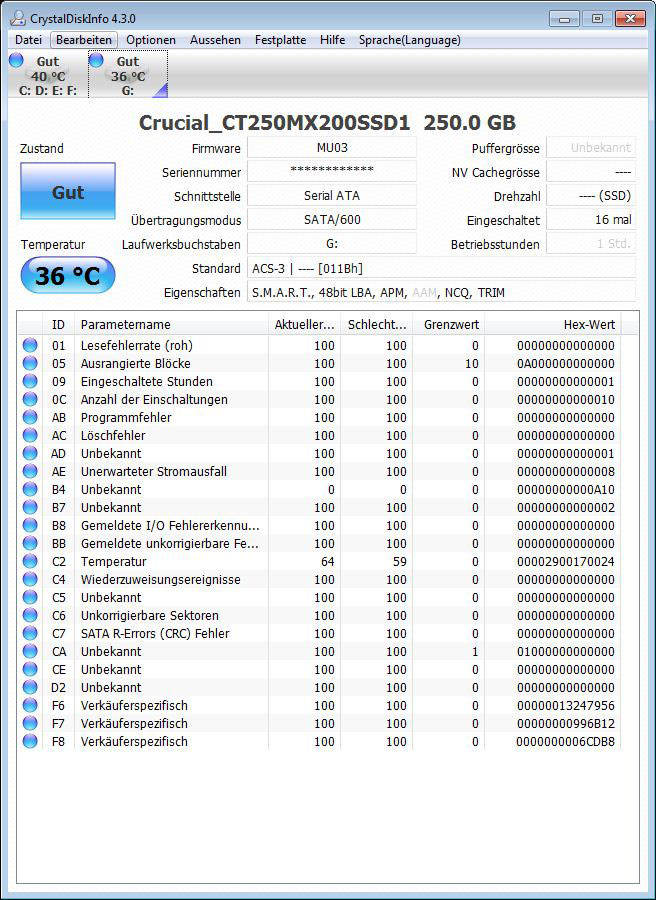This screenshot has width=656, height=900.
Task: Click the Laufwerksbuchstaben field showing G:
Action: (332, 243)
